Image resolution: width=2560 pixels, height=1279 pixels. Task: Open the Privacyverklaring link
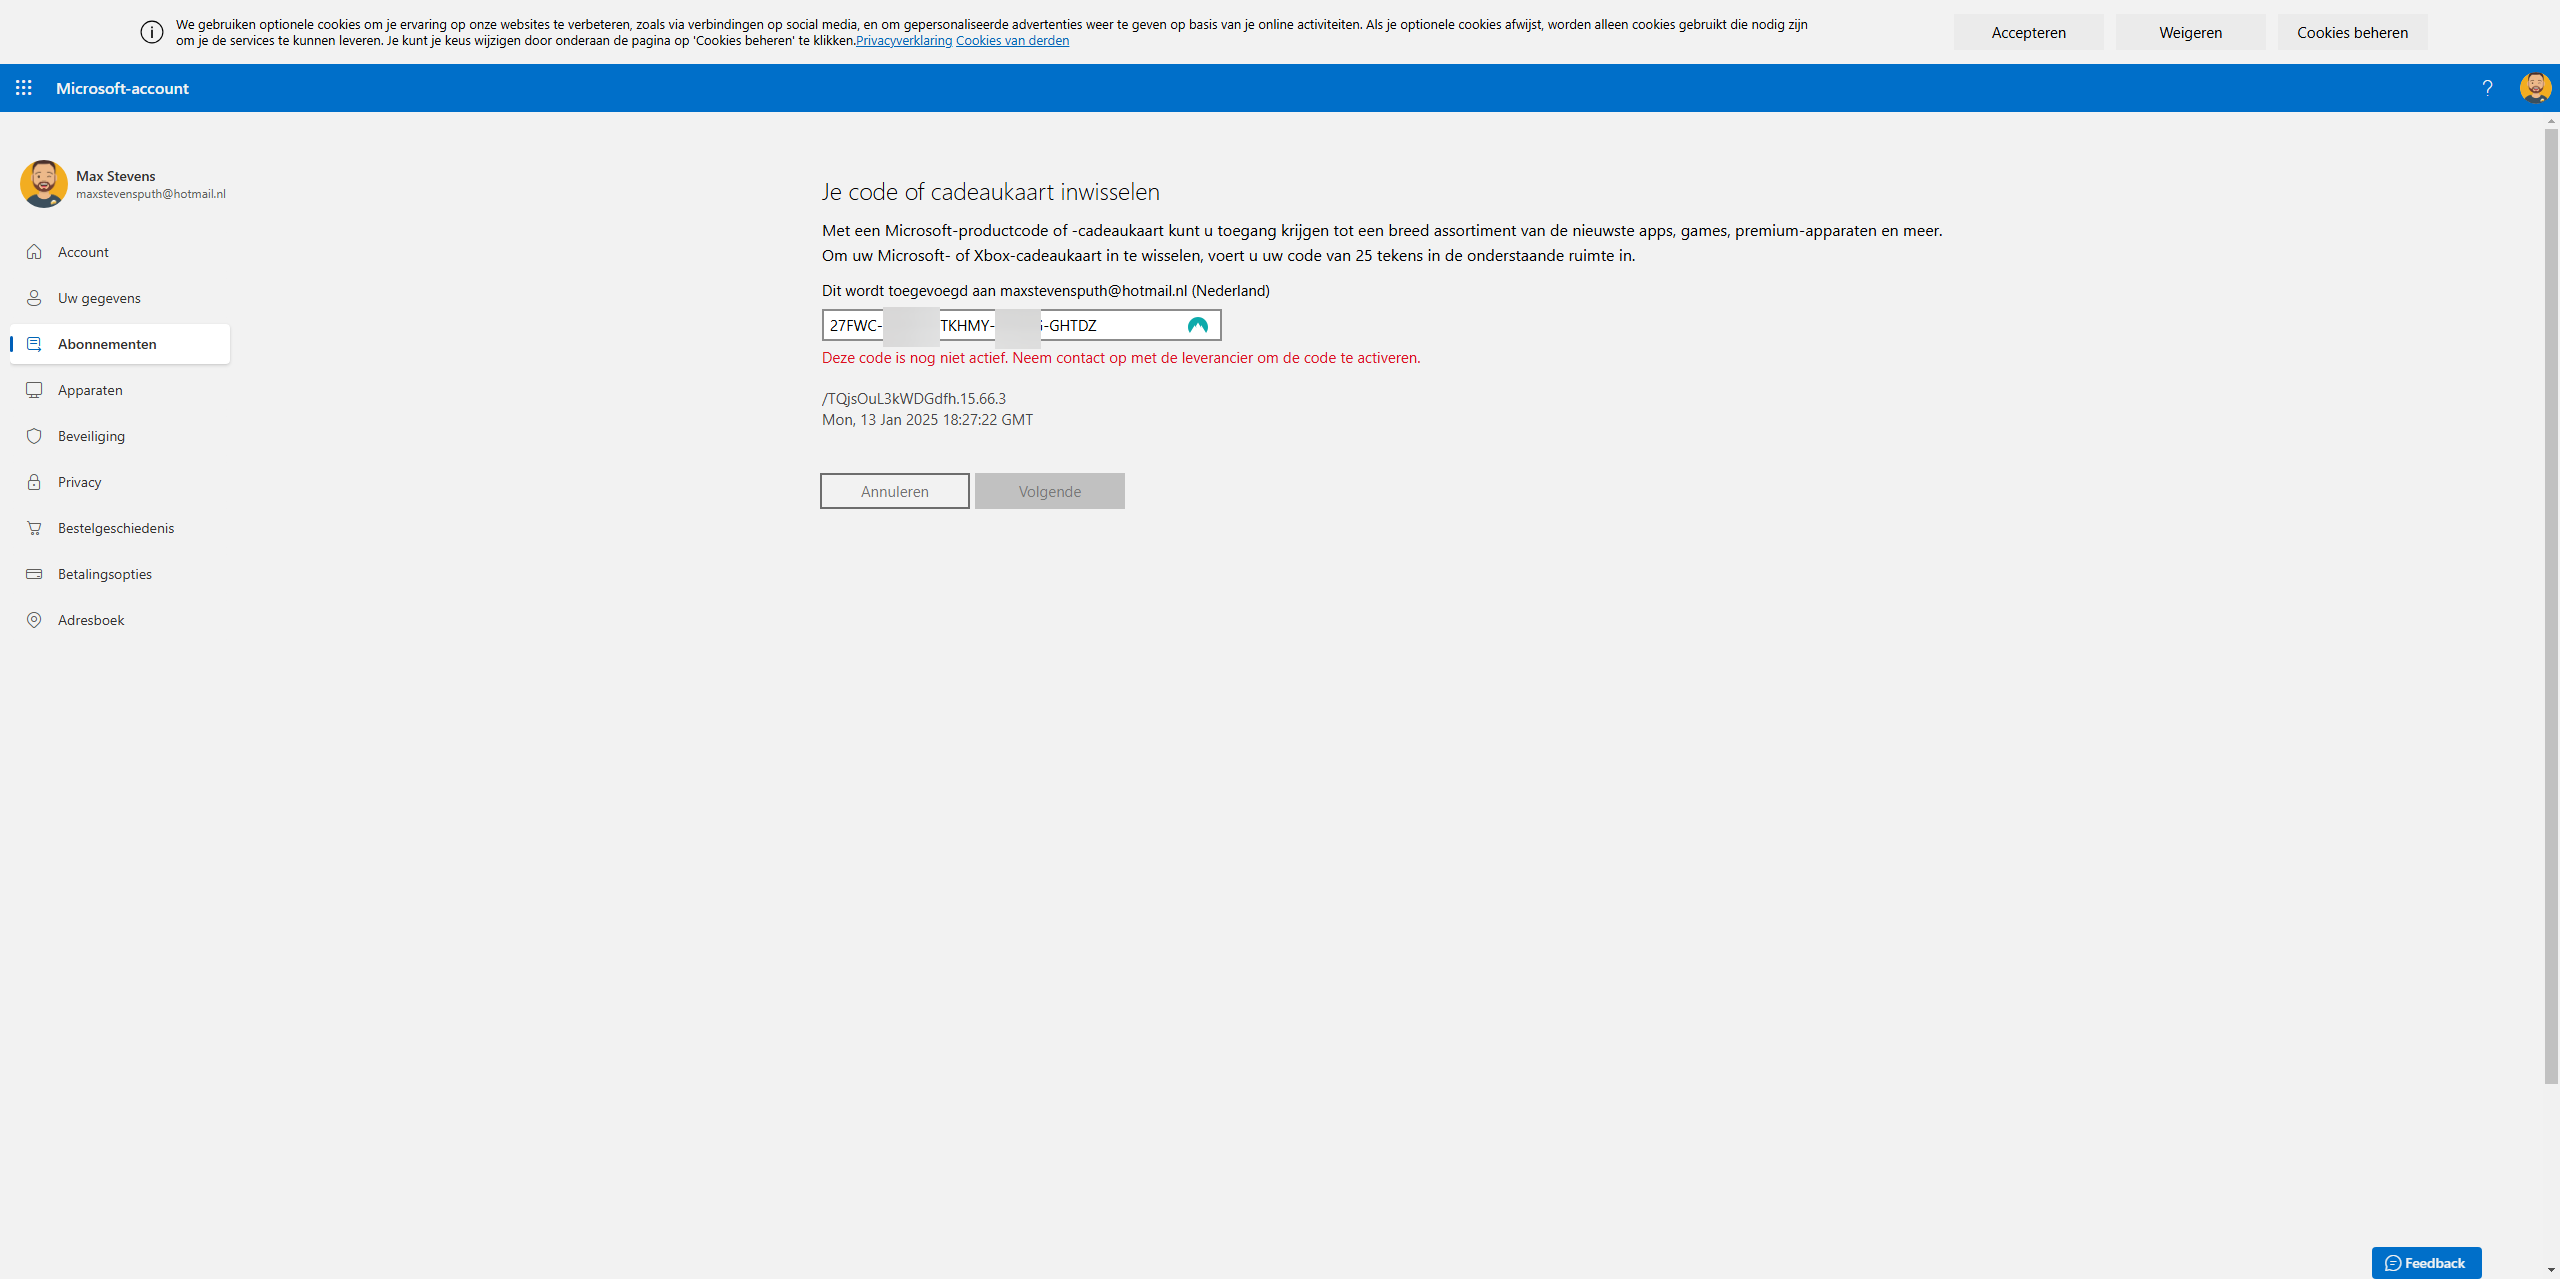click(x=903, y=41)
